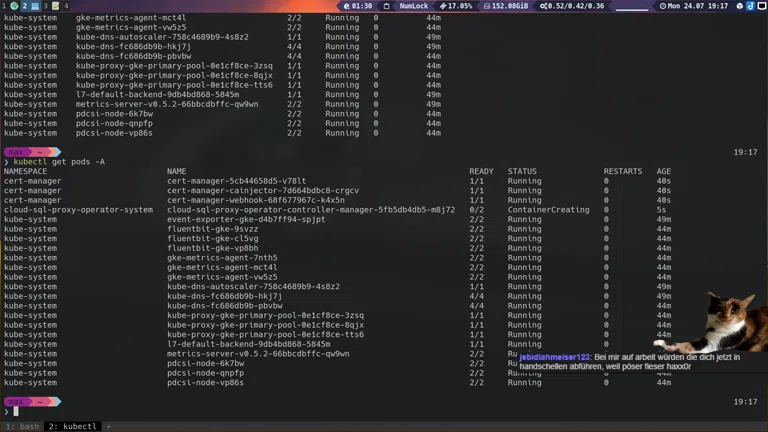Image resolution: width=768 pixels, height=432 pixels.
Task: Switch to workspace 4 in top bar
Action: click(x=66, y=6)
